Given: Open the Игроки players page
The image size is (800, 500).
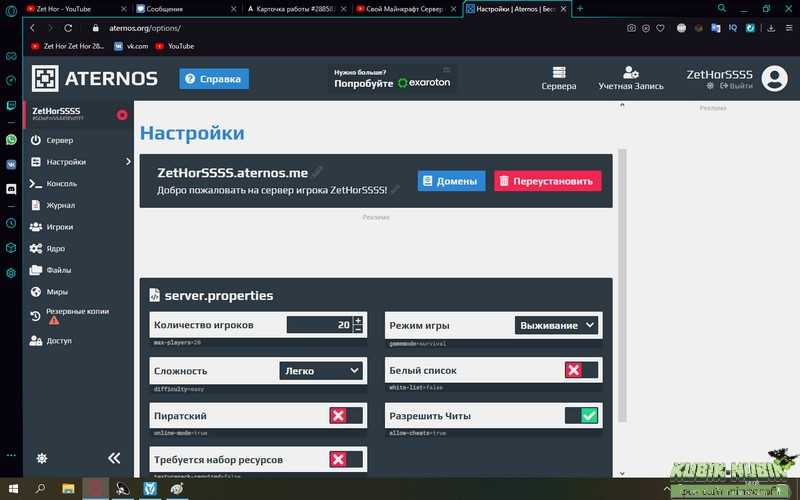Looking at the screenshot, I should (52, 227).
